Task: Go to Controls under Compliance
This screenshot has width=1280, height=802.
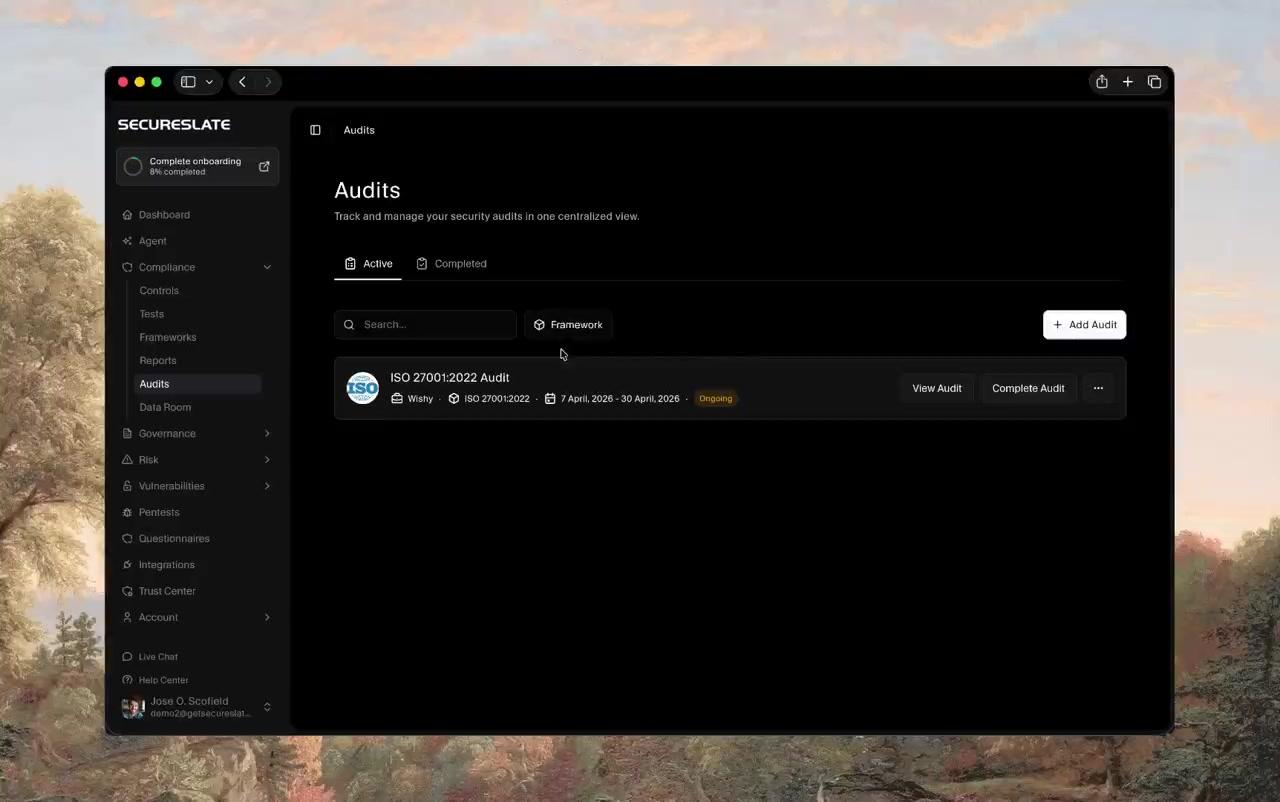Action: click(x=159, y=291)
